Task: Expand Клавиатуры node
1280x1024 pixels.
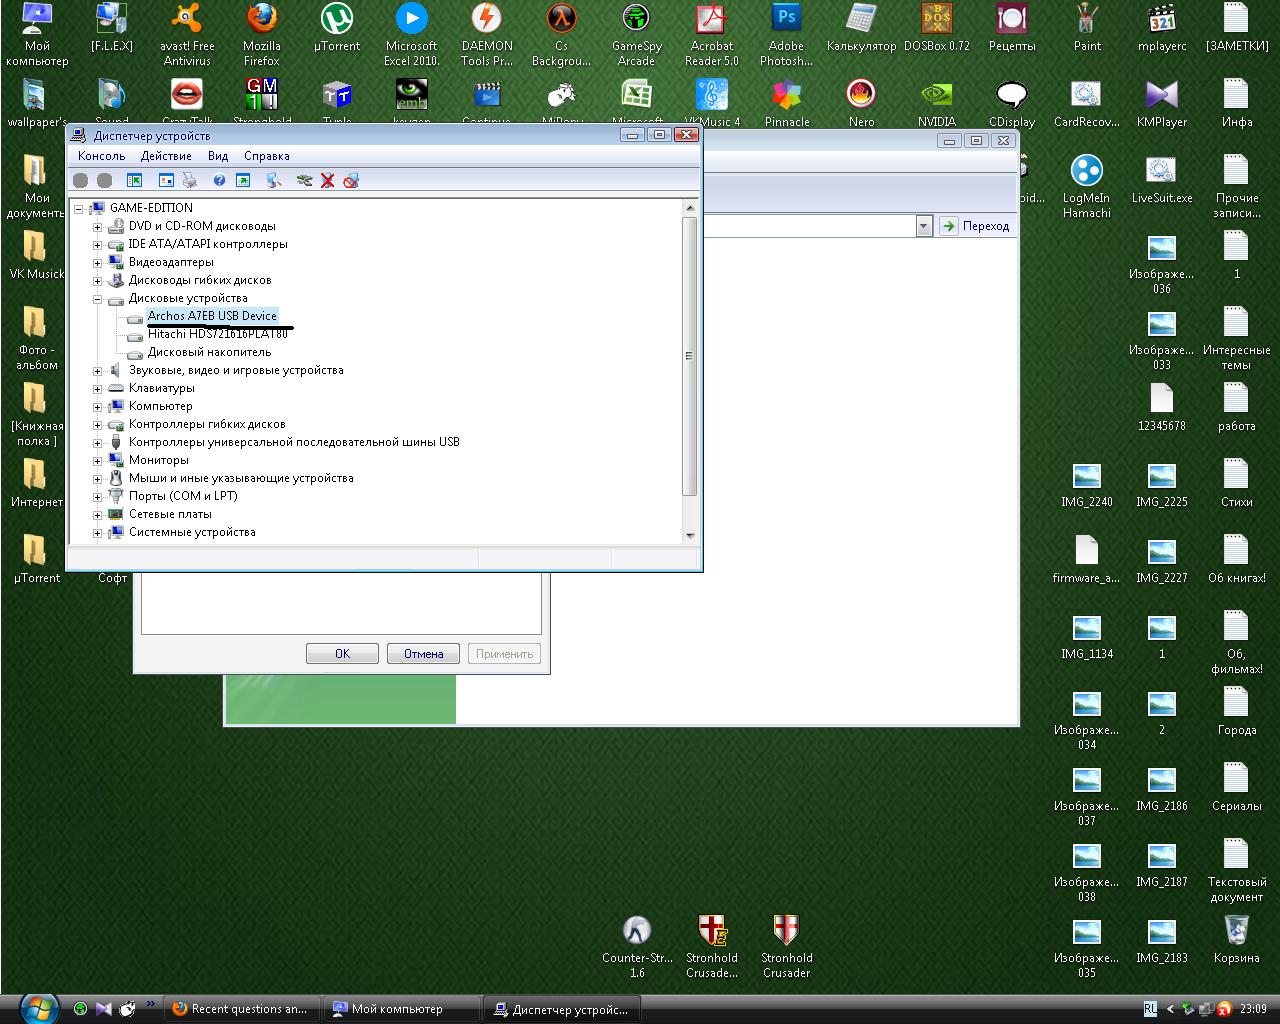Action: [98, 388]
